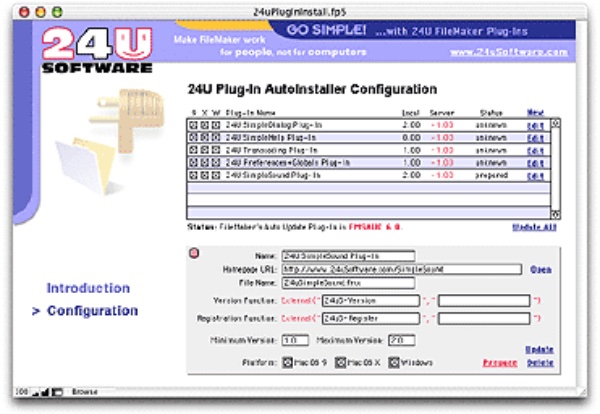
Task: Click Edit for 24U SimpleHelp Plug-In
Action: (535, 139)
